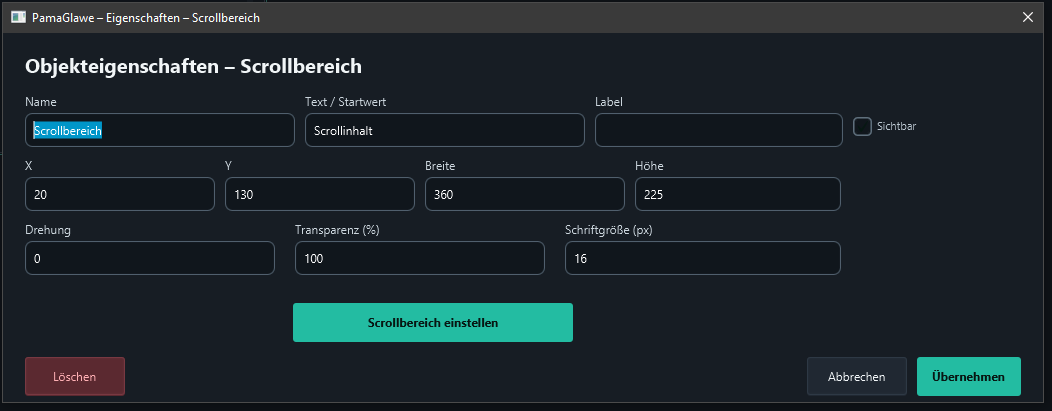
Task: Click the Name input field
Action: tap(160, 130)
